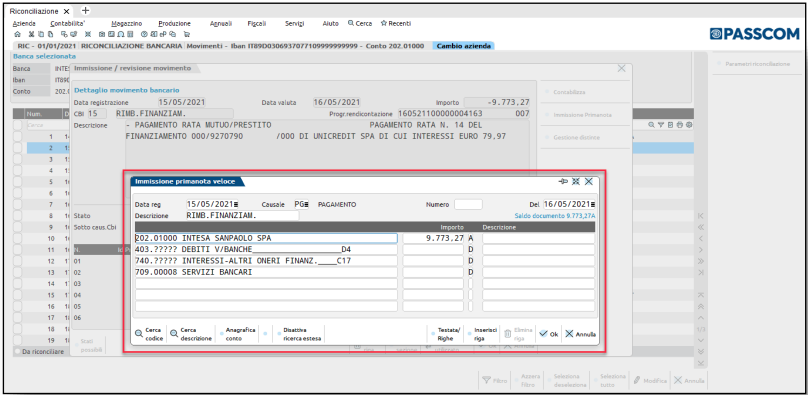Open the Magazzino menu
This screenshot has width=808, height=395.
tap(127, 23)
